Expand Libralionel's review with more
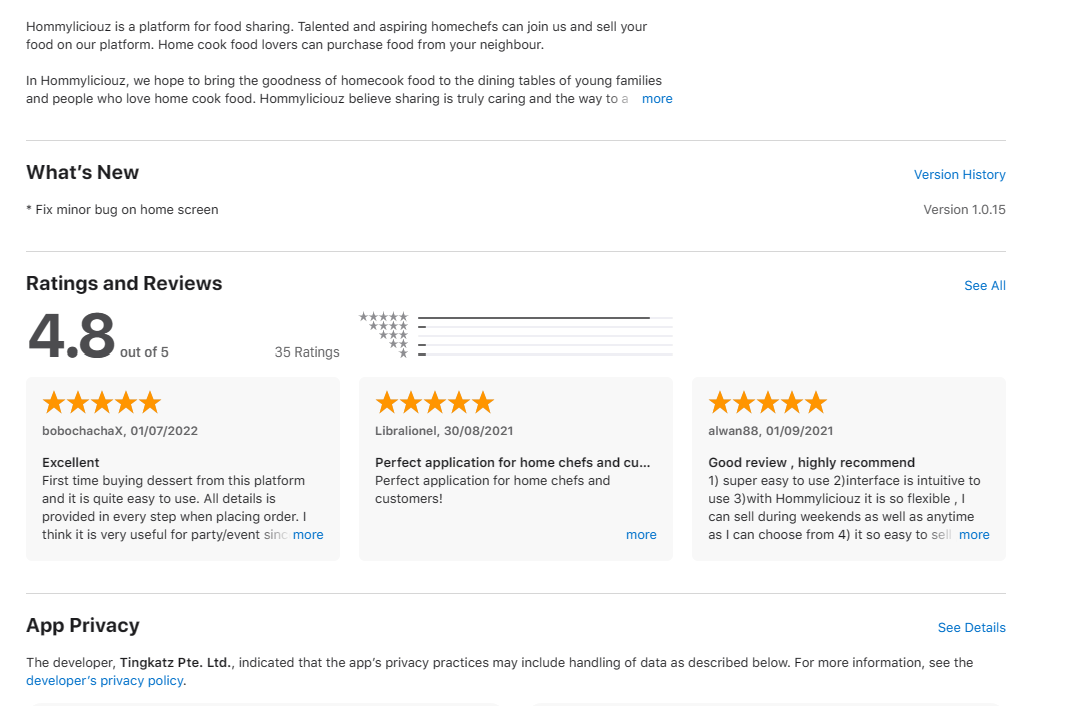Screen dimensions: 1078x706 [641, 535]
